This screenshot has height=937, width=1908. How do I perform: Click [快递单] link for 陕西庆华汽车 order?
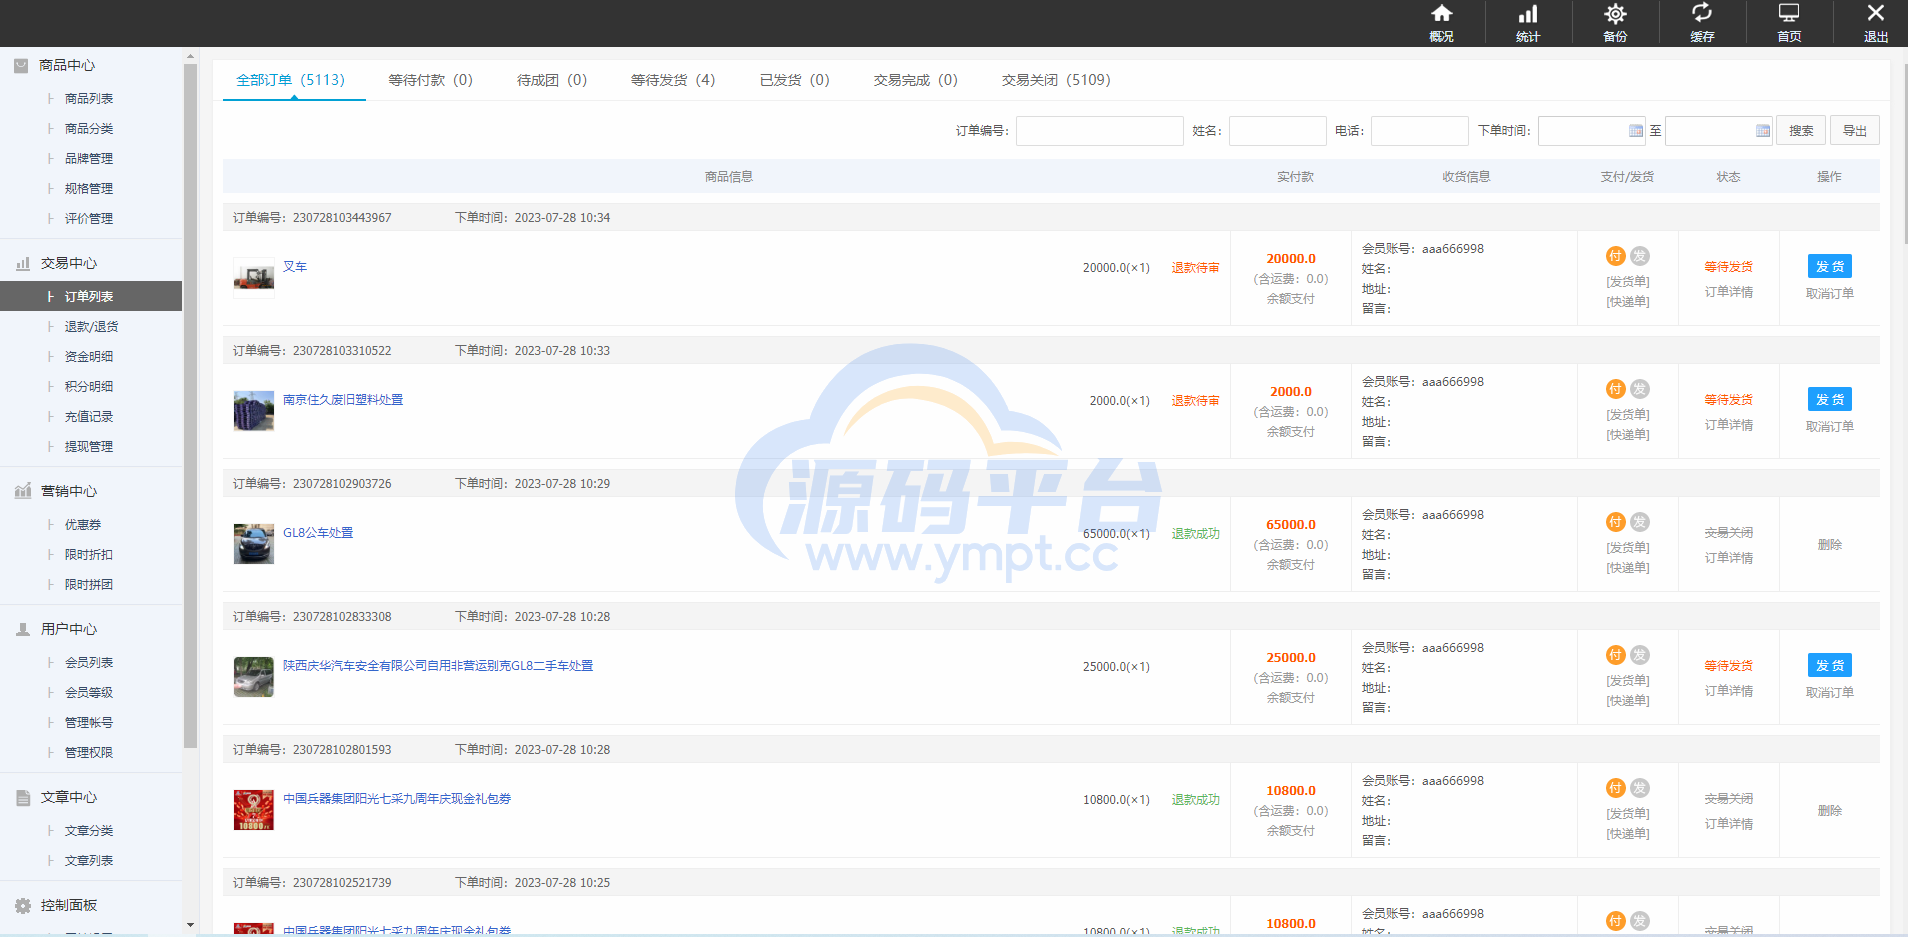pos(1628,701)
